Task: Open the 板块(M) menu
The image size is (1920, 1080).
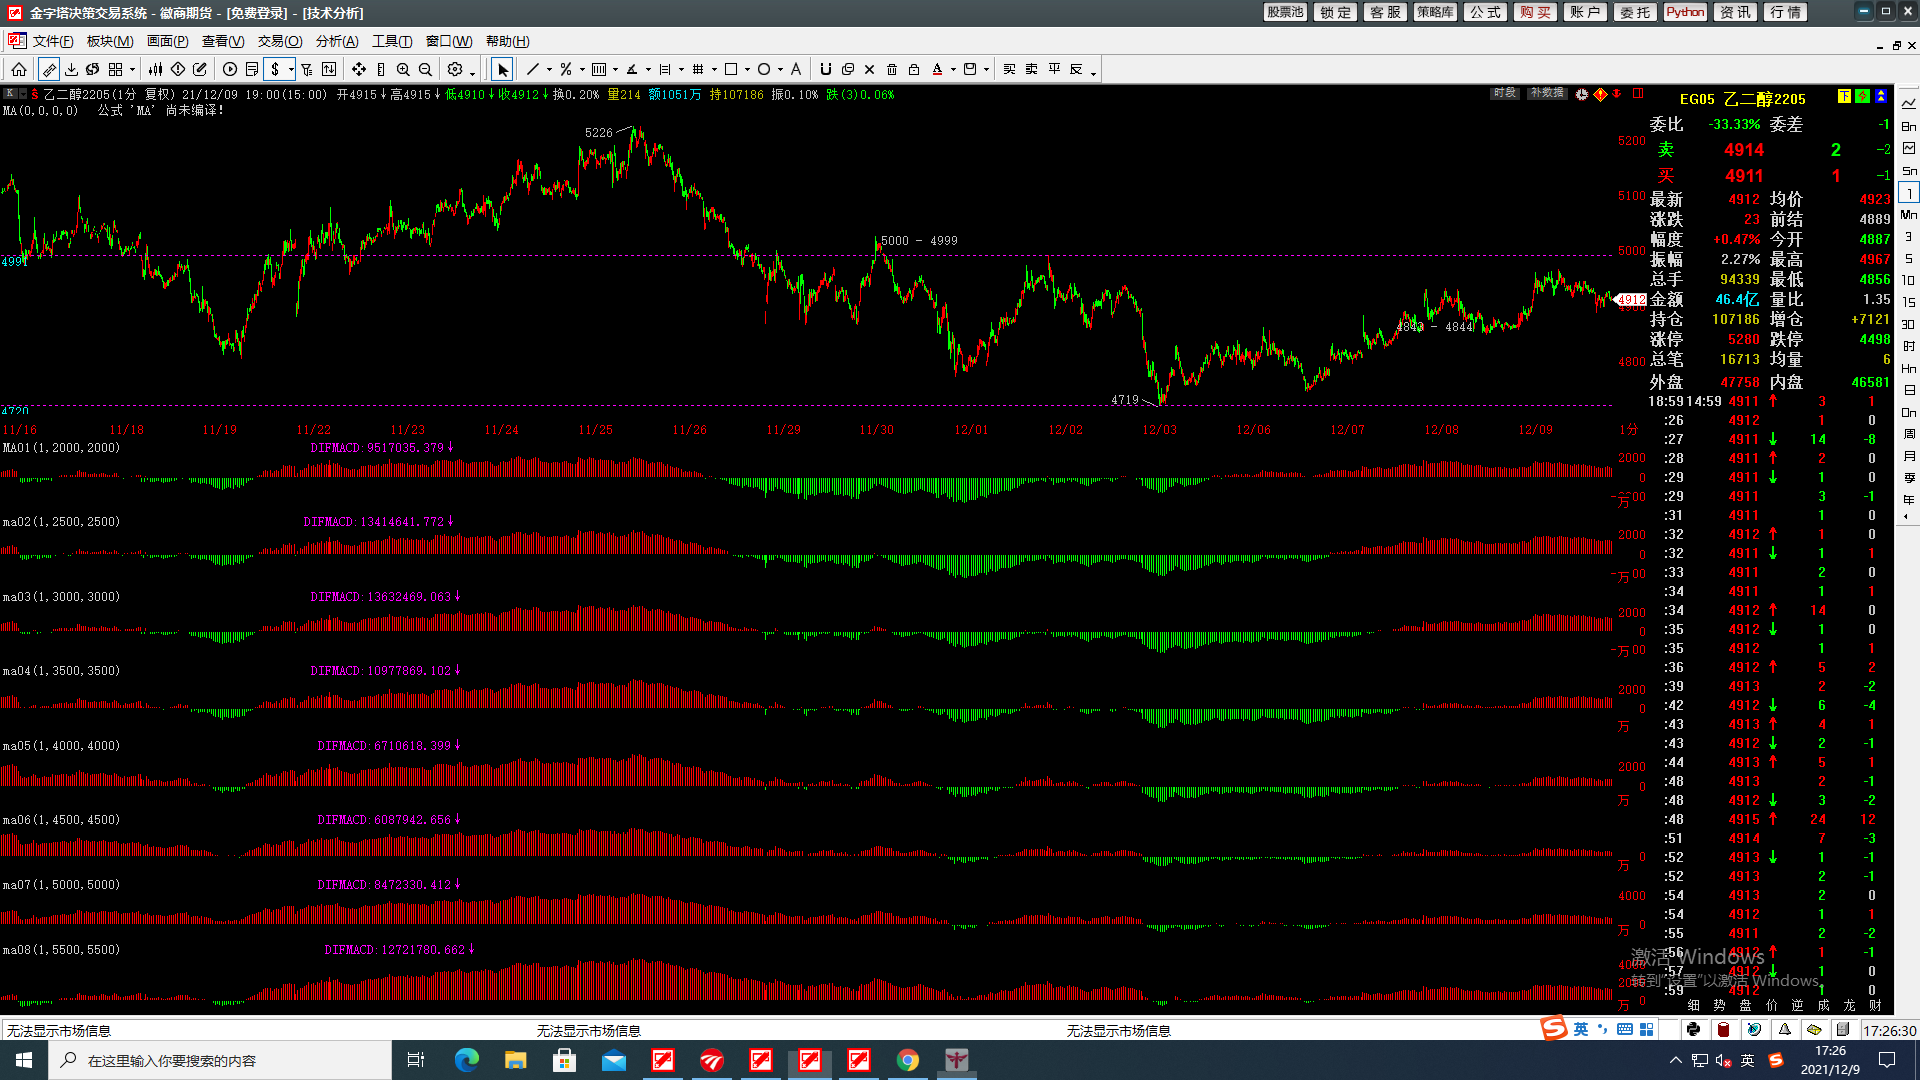Action: [110, 41]
